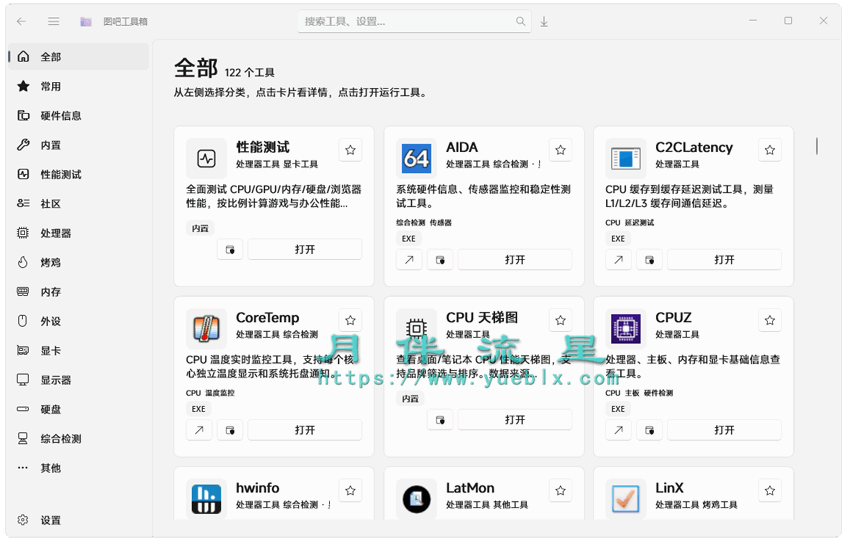The width and height of the screenshot is (850, 544).
Task: Favorite hwinfo with its star
Action: (x=350, y=490)
